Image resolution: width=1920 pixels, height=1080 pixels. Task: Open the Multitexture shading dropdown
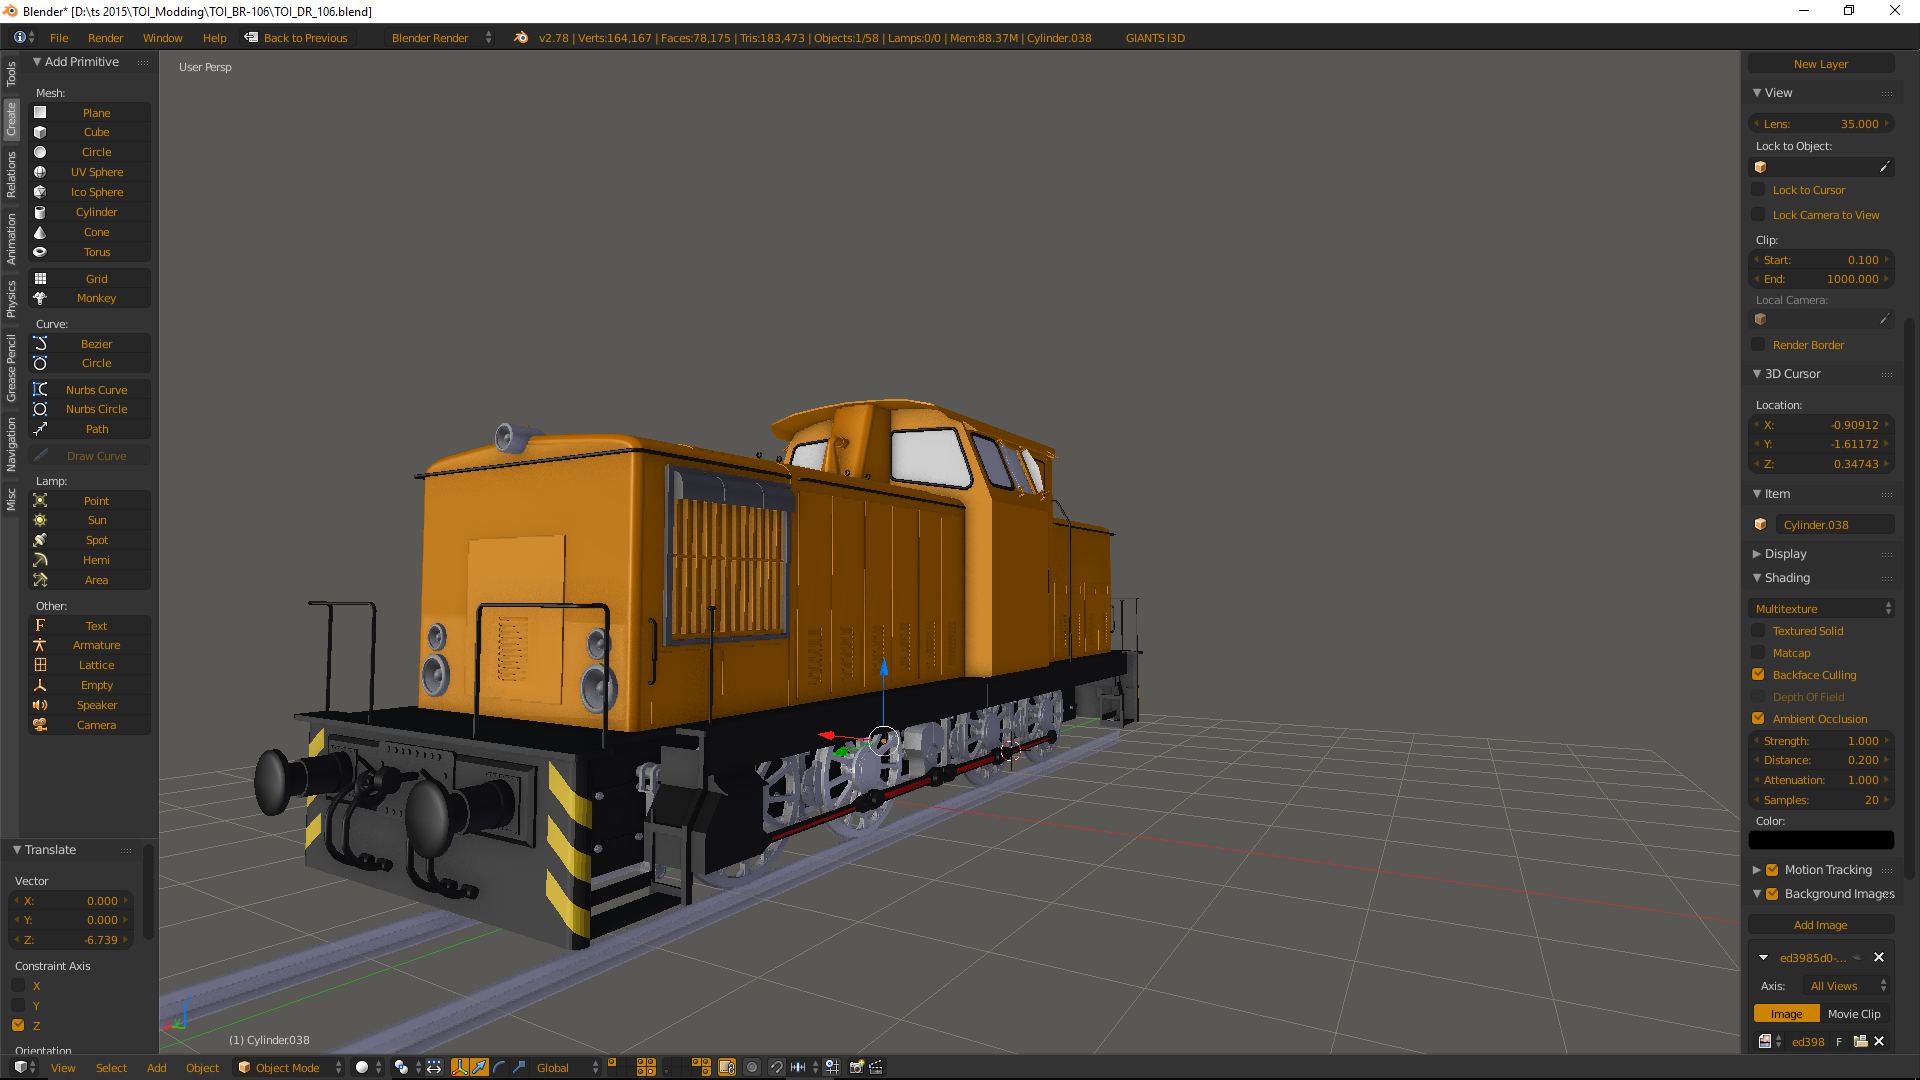pos(1820,609)
